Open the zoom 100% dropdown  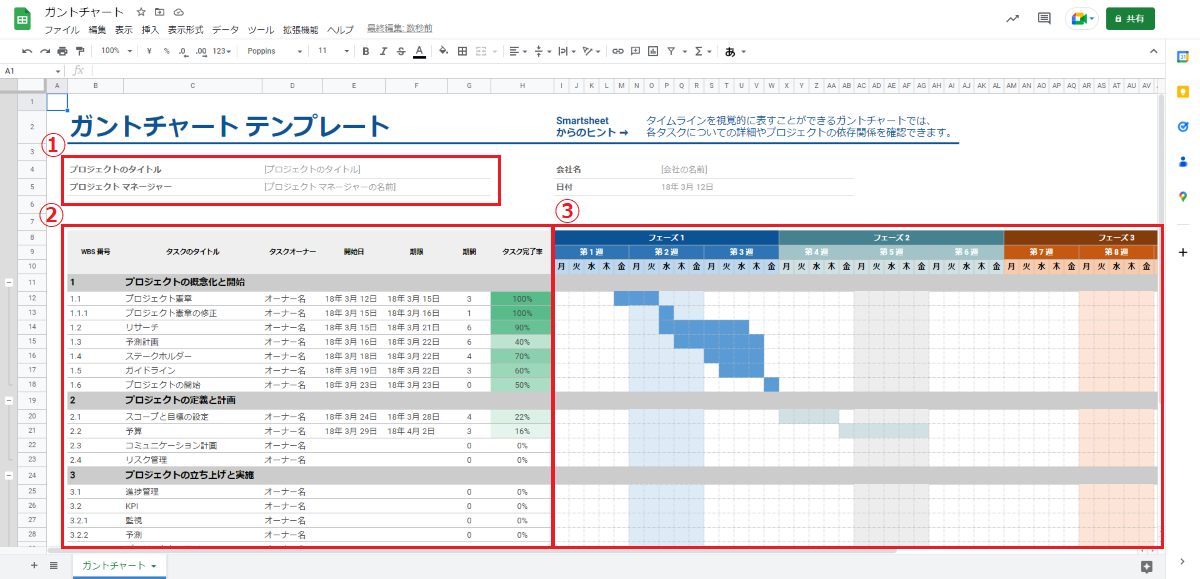coord(115,50)
